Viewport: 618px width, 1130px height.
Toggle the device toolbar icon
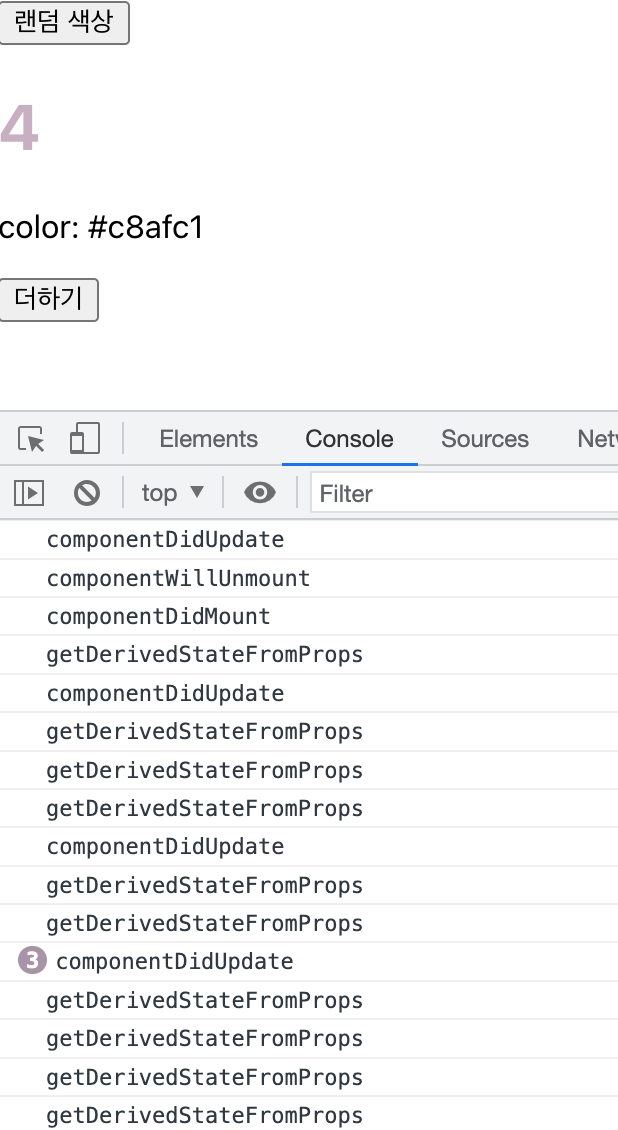84,438
